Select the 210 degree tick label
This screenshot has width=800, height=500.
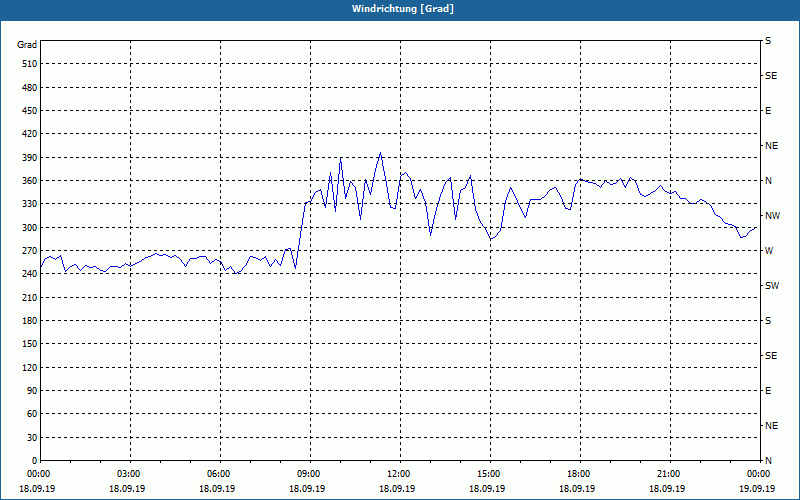(x=30, y=297)
